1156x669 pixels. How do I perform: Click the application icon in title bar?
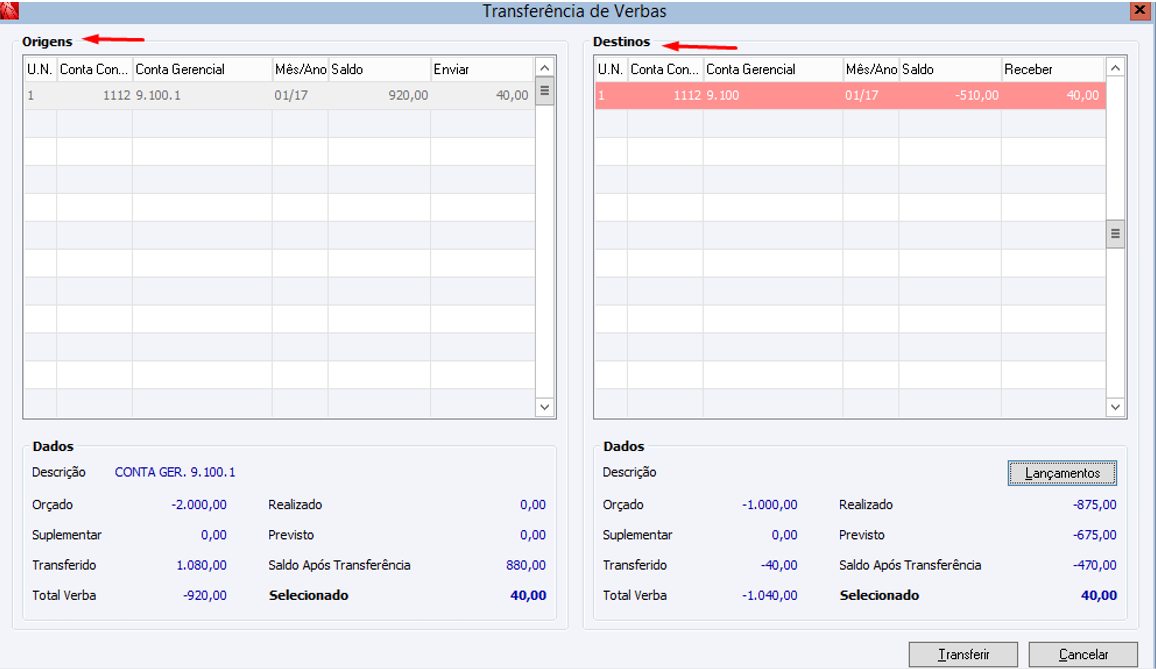pos(9,10)
